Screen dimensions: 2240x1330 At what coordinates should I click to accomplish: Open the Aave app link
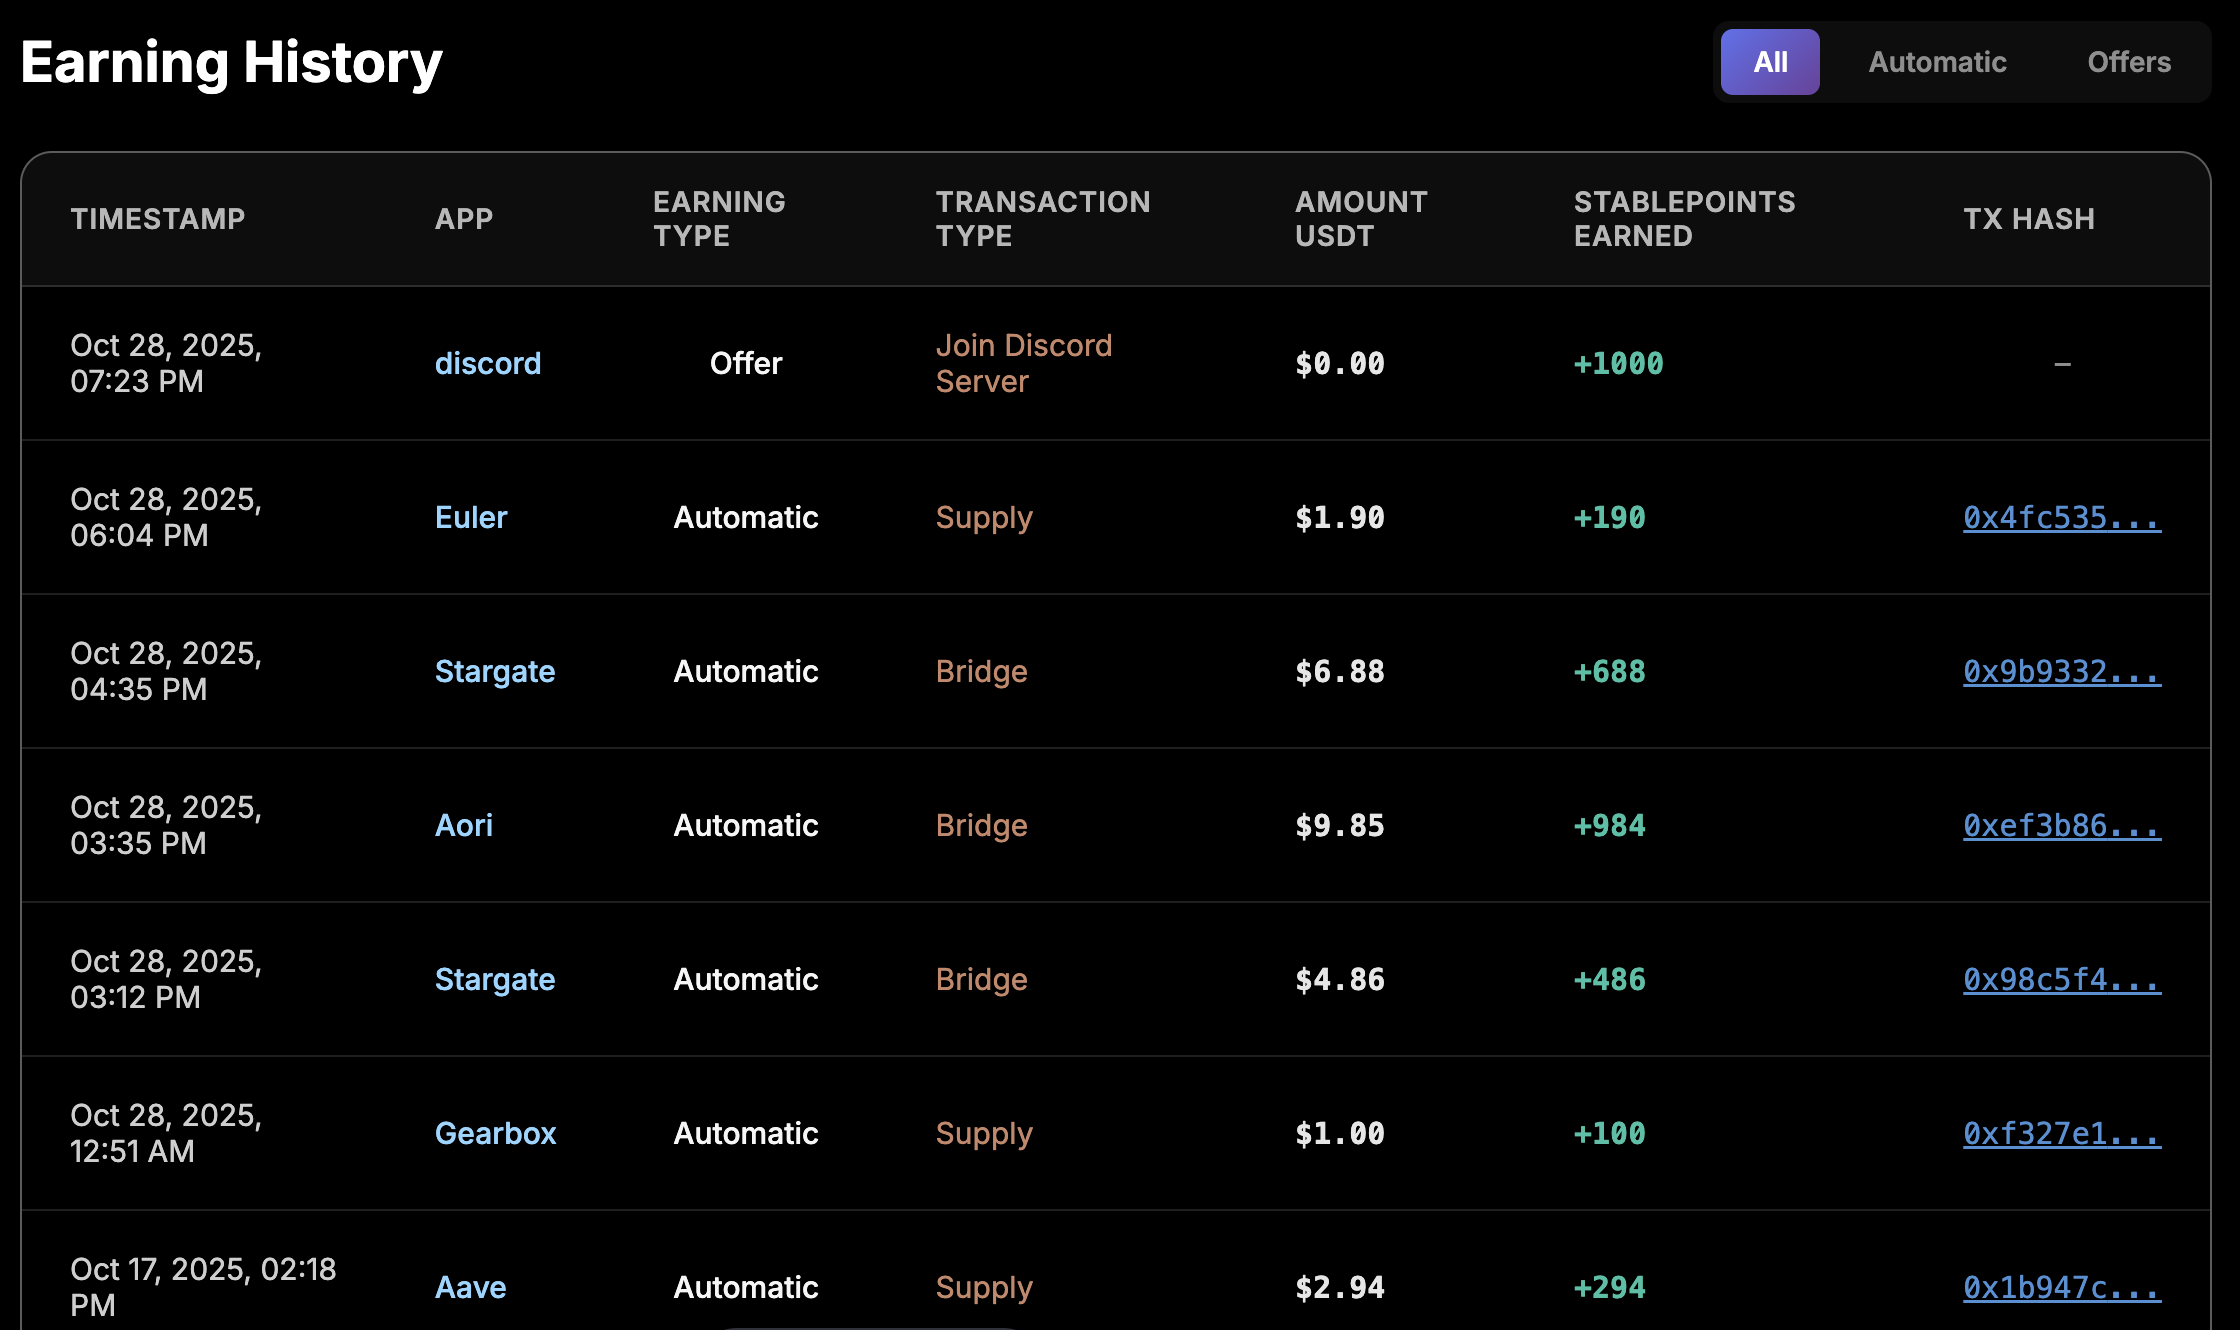470,1287
